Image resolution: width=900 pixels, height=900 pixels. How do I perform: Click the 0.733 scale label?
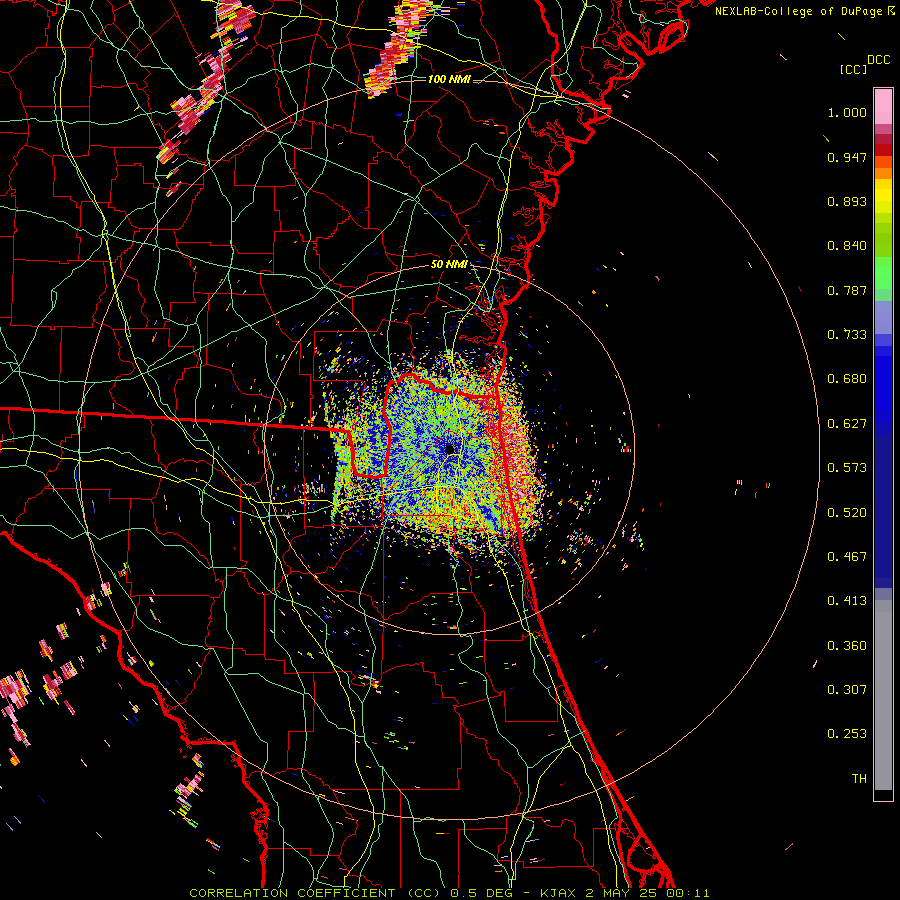(x=847, y=335)
